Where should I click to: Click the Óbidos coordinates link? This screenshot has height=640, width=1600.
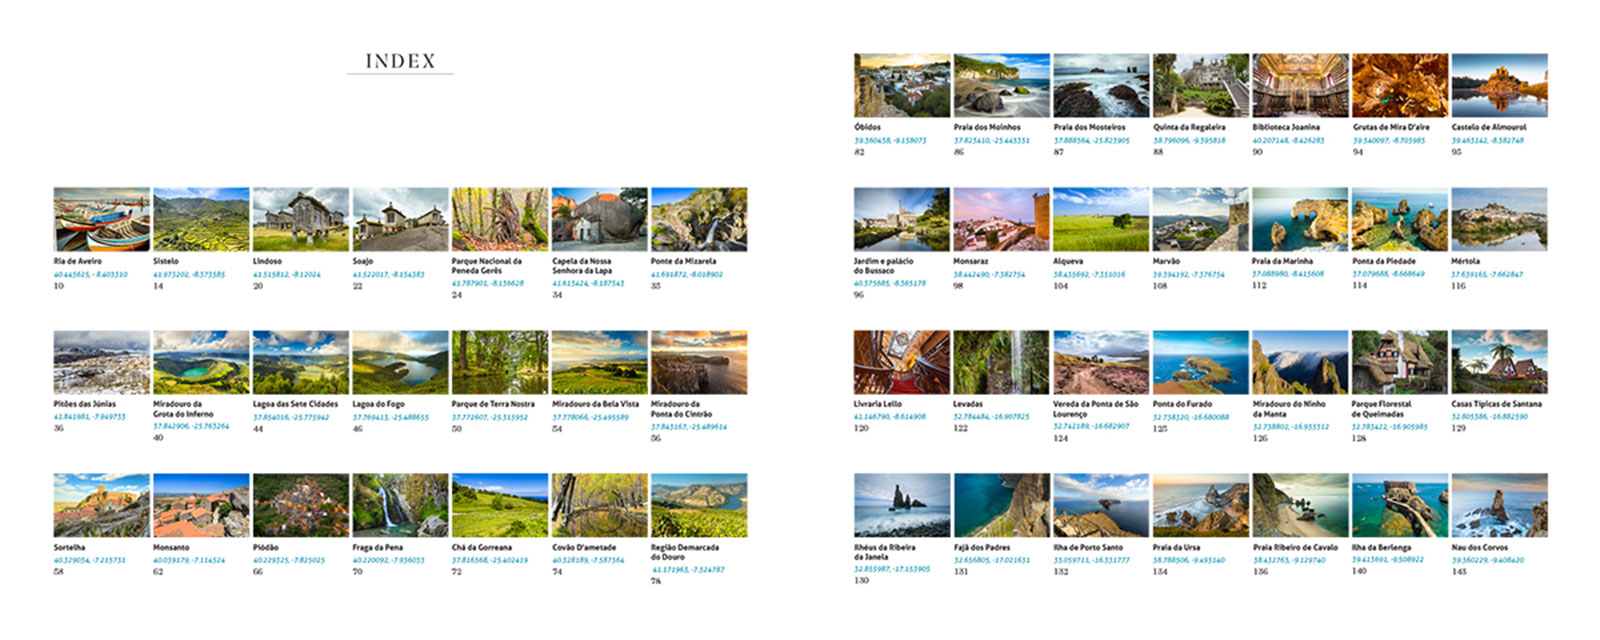click(890, 140)
